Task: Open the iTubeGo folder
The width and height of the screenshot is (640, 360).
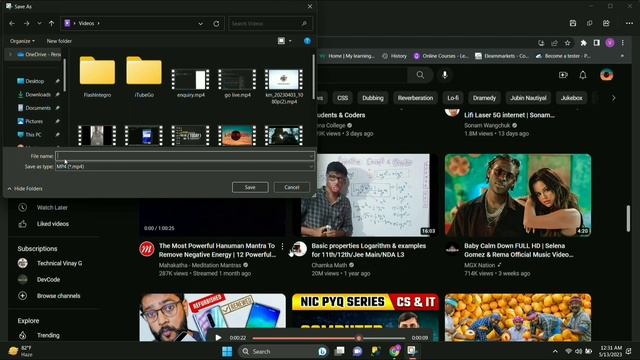Action: click(144, 77)
